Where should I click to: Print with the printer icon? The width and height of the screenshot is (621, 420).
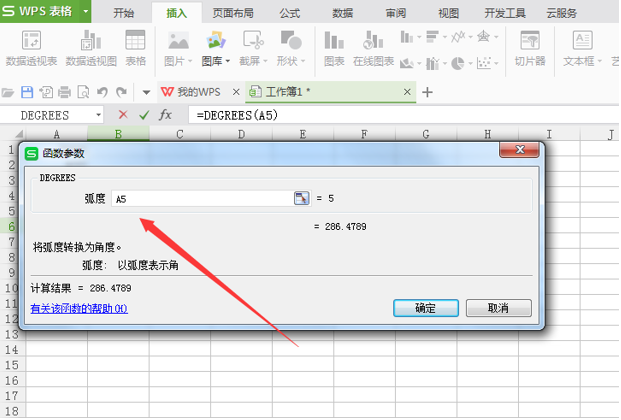pyautogui.click(x=64, y=92)
